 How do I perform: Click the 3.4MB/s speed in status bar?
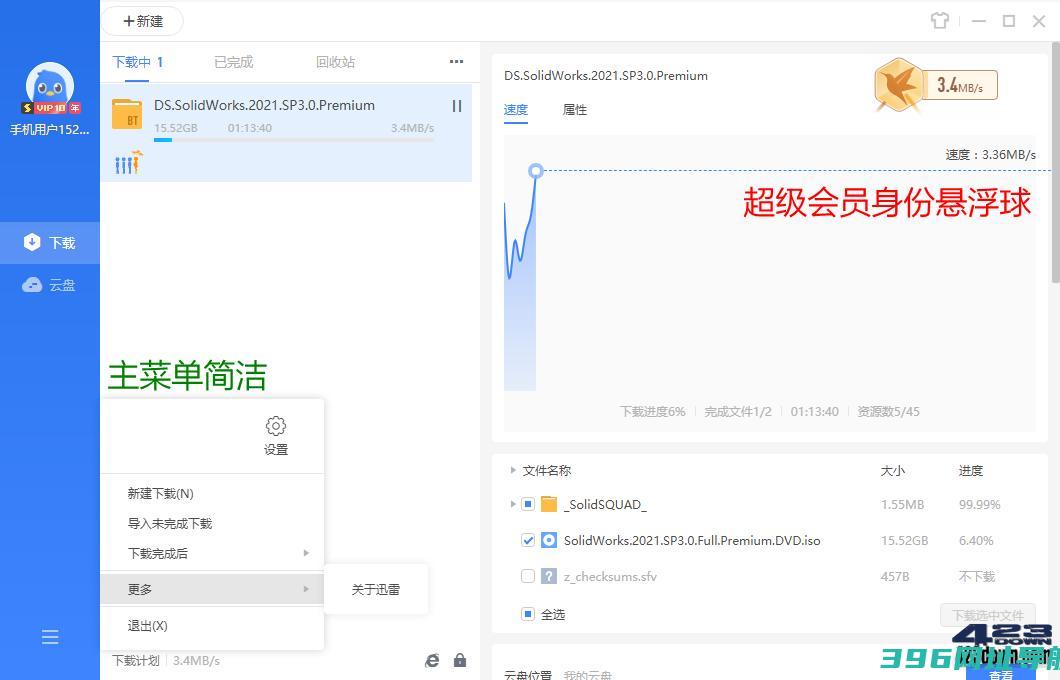(196, 660)
